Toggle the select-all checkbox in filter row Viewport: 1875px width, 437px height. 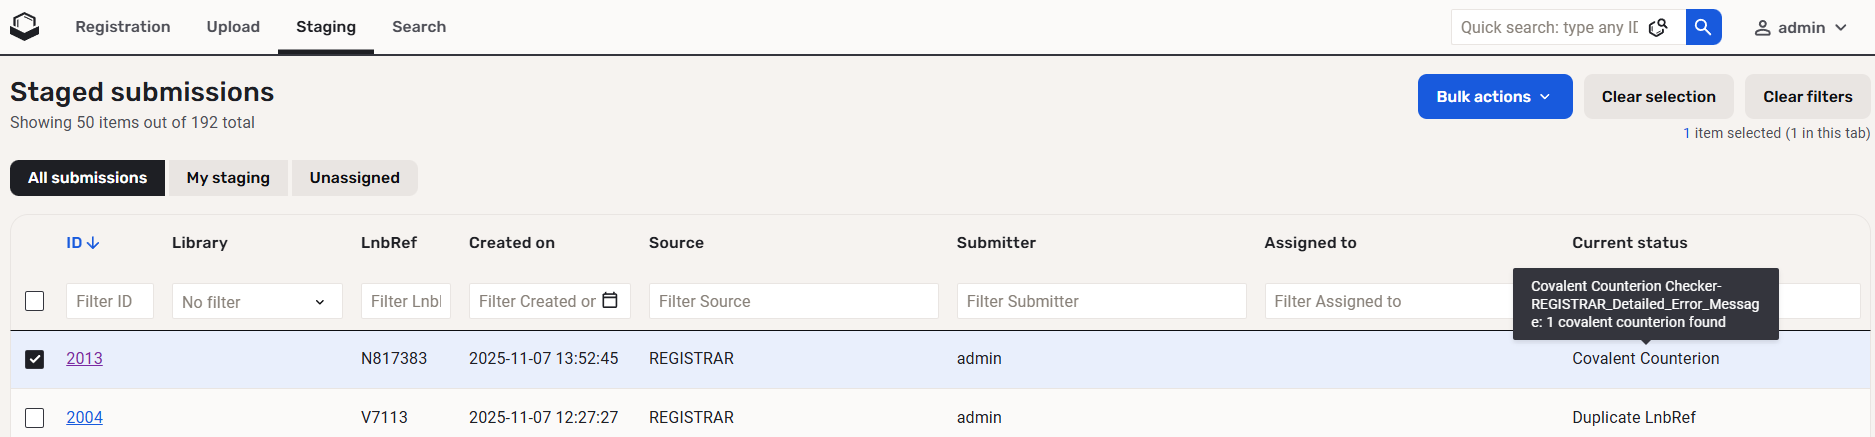pyautogui.click(x=35, y=301)
